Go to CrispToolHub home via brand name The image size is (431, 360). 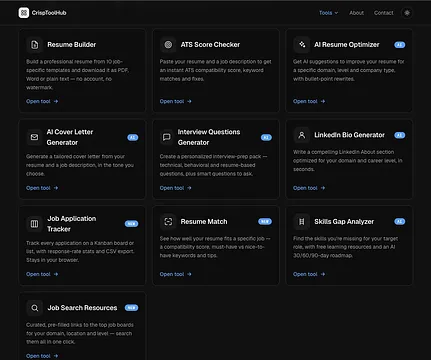(49, 13)
